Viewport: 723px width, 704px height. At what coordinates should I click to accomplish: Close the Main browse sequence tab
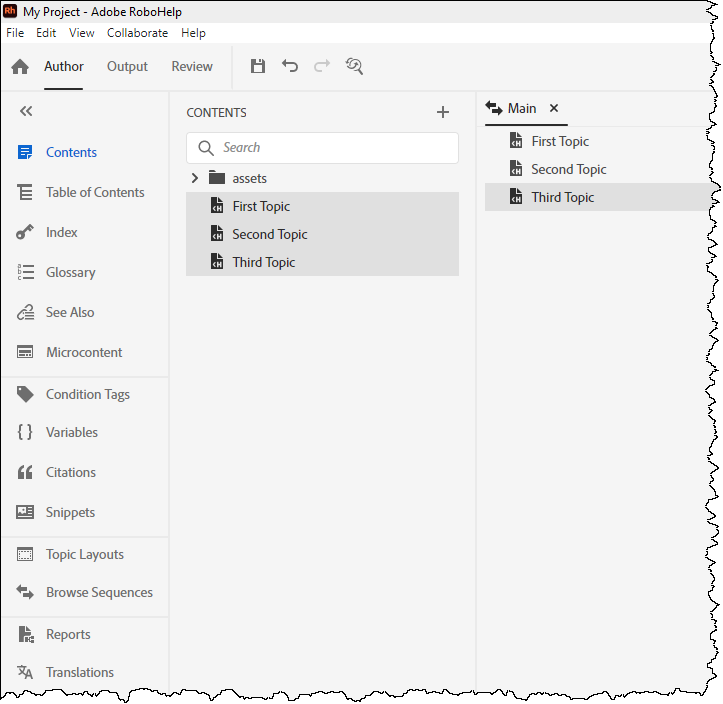click(x=554, y=108)
